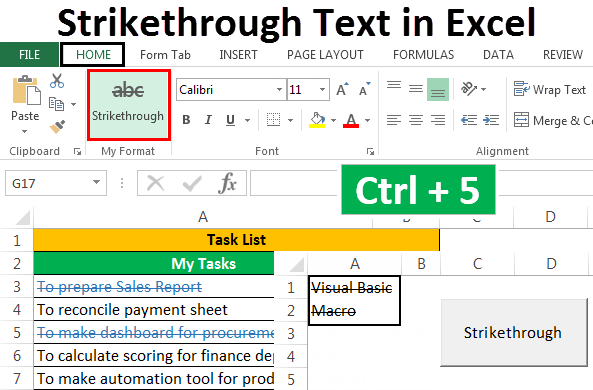Open Font Color dropdown arrow

point(368,121)
